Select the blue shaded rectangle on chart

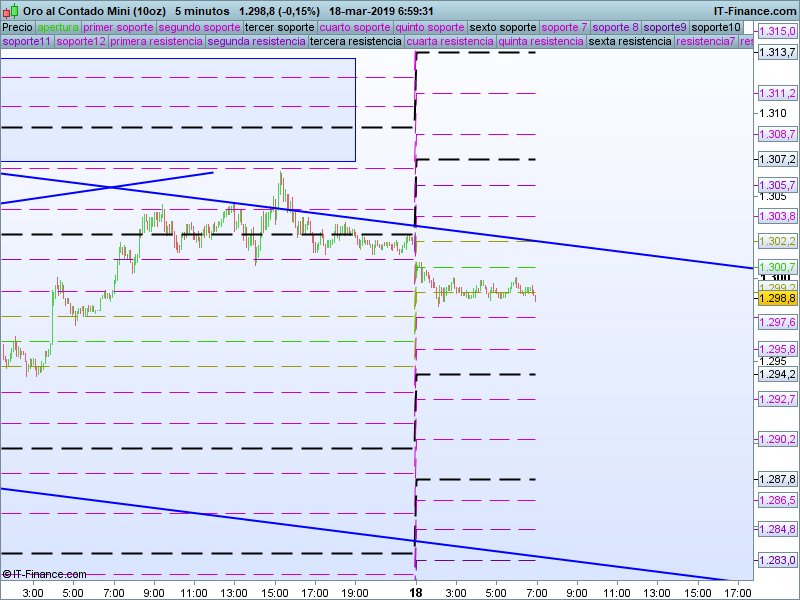click(x=178, y=109)
